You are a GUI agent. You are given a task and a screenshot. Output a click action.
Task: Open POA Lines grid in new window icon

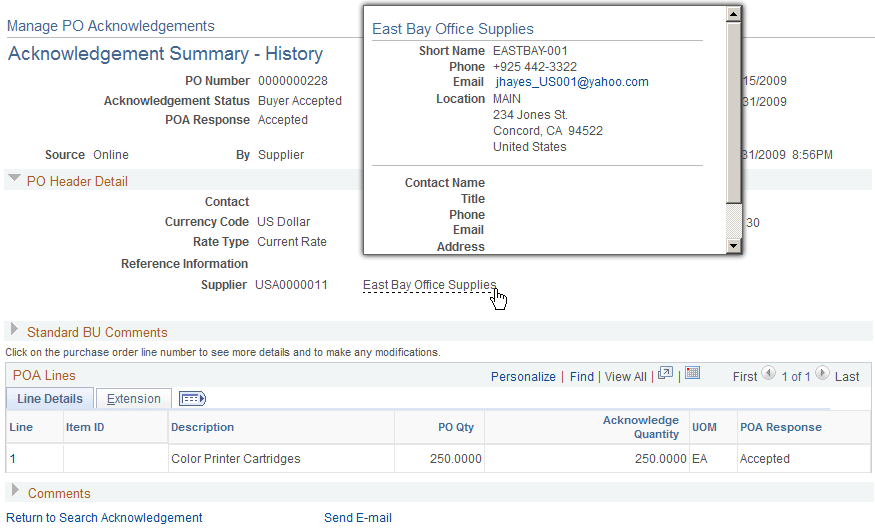tap(665, 373)
